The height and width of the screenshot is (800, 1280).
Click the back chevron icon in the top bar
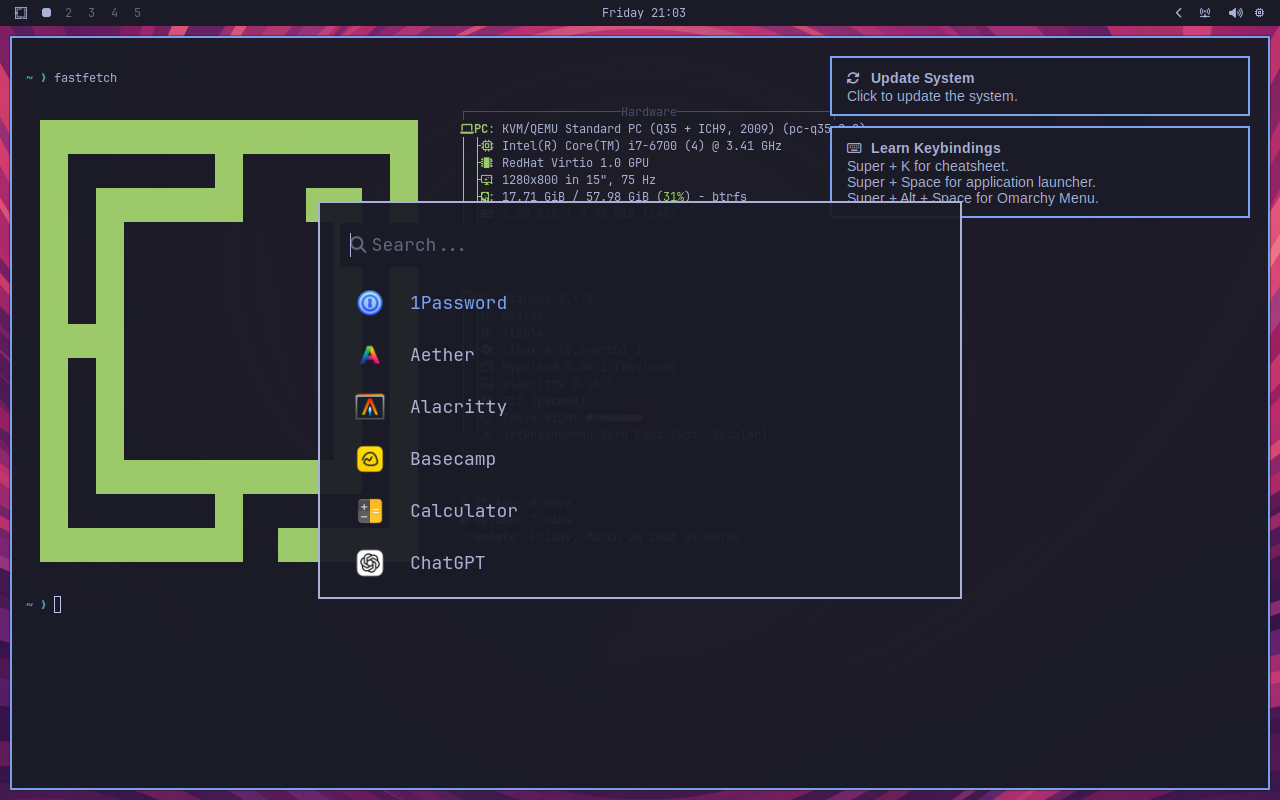(1178, 13)
